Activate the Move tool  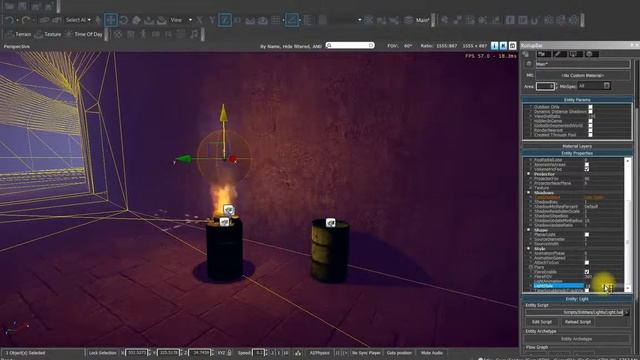(x=111, y=20)
